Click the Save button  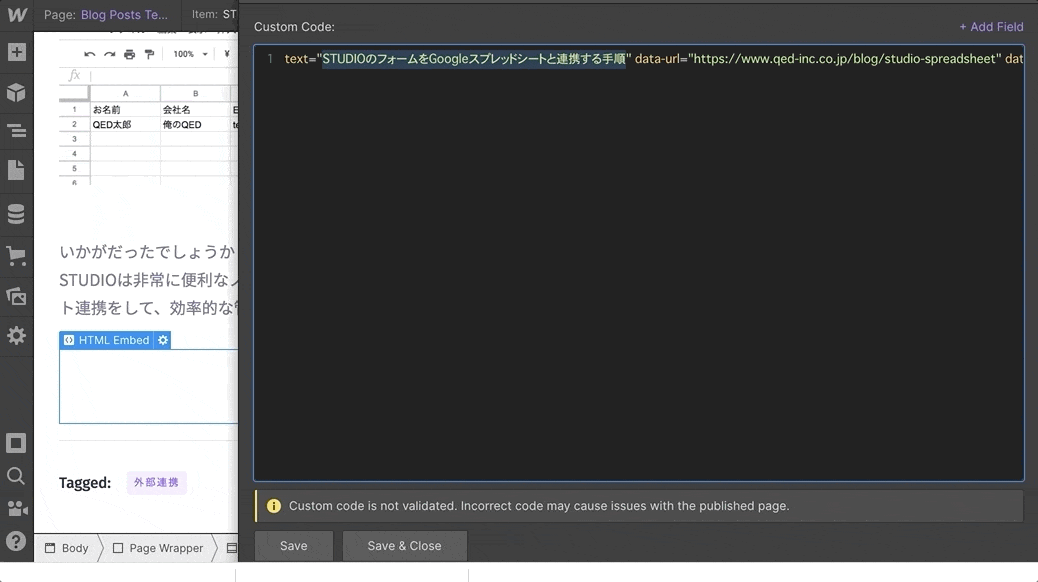(x=294, y=546)
